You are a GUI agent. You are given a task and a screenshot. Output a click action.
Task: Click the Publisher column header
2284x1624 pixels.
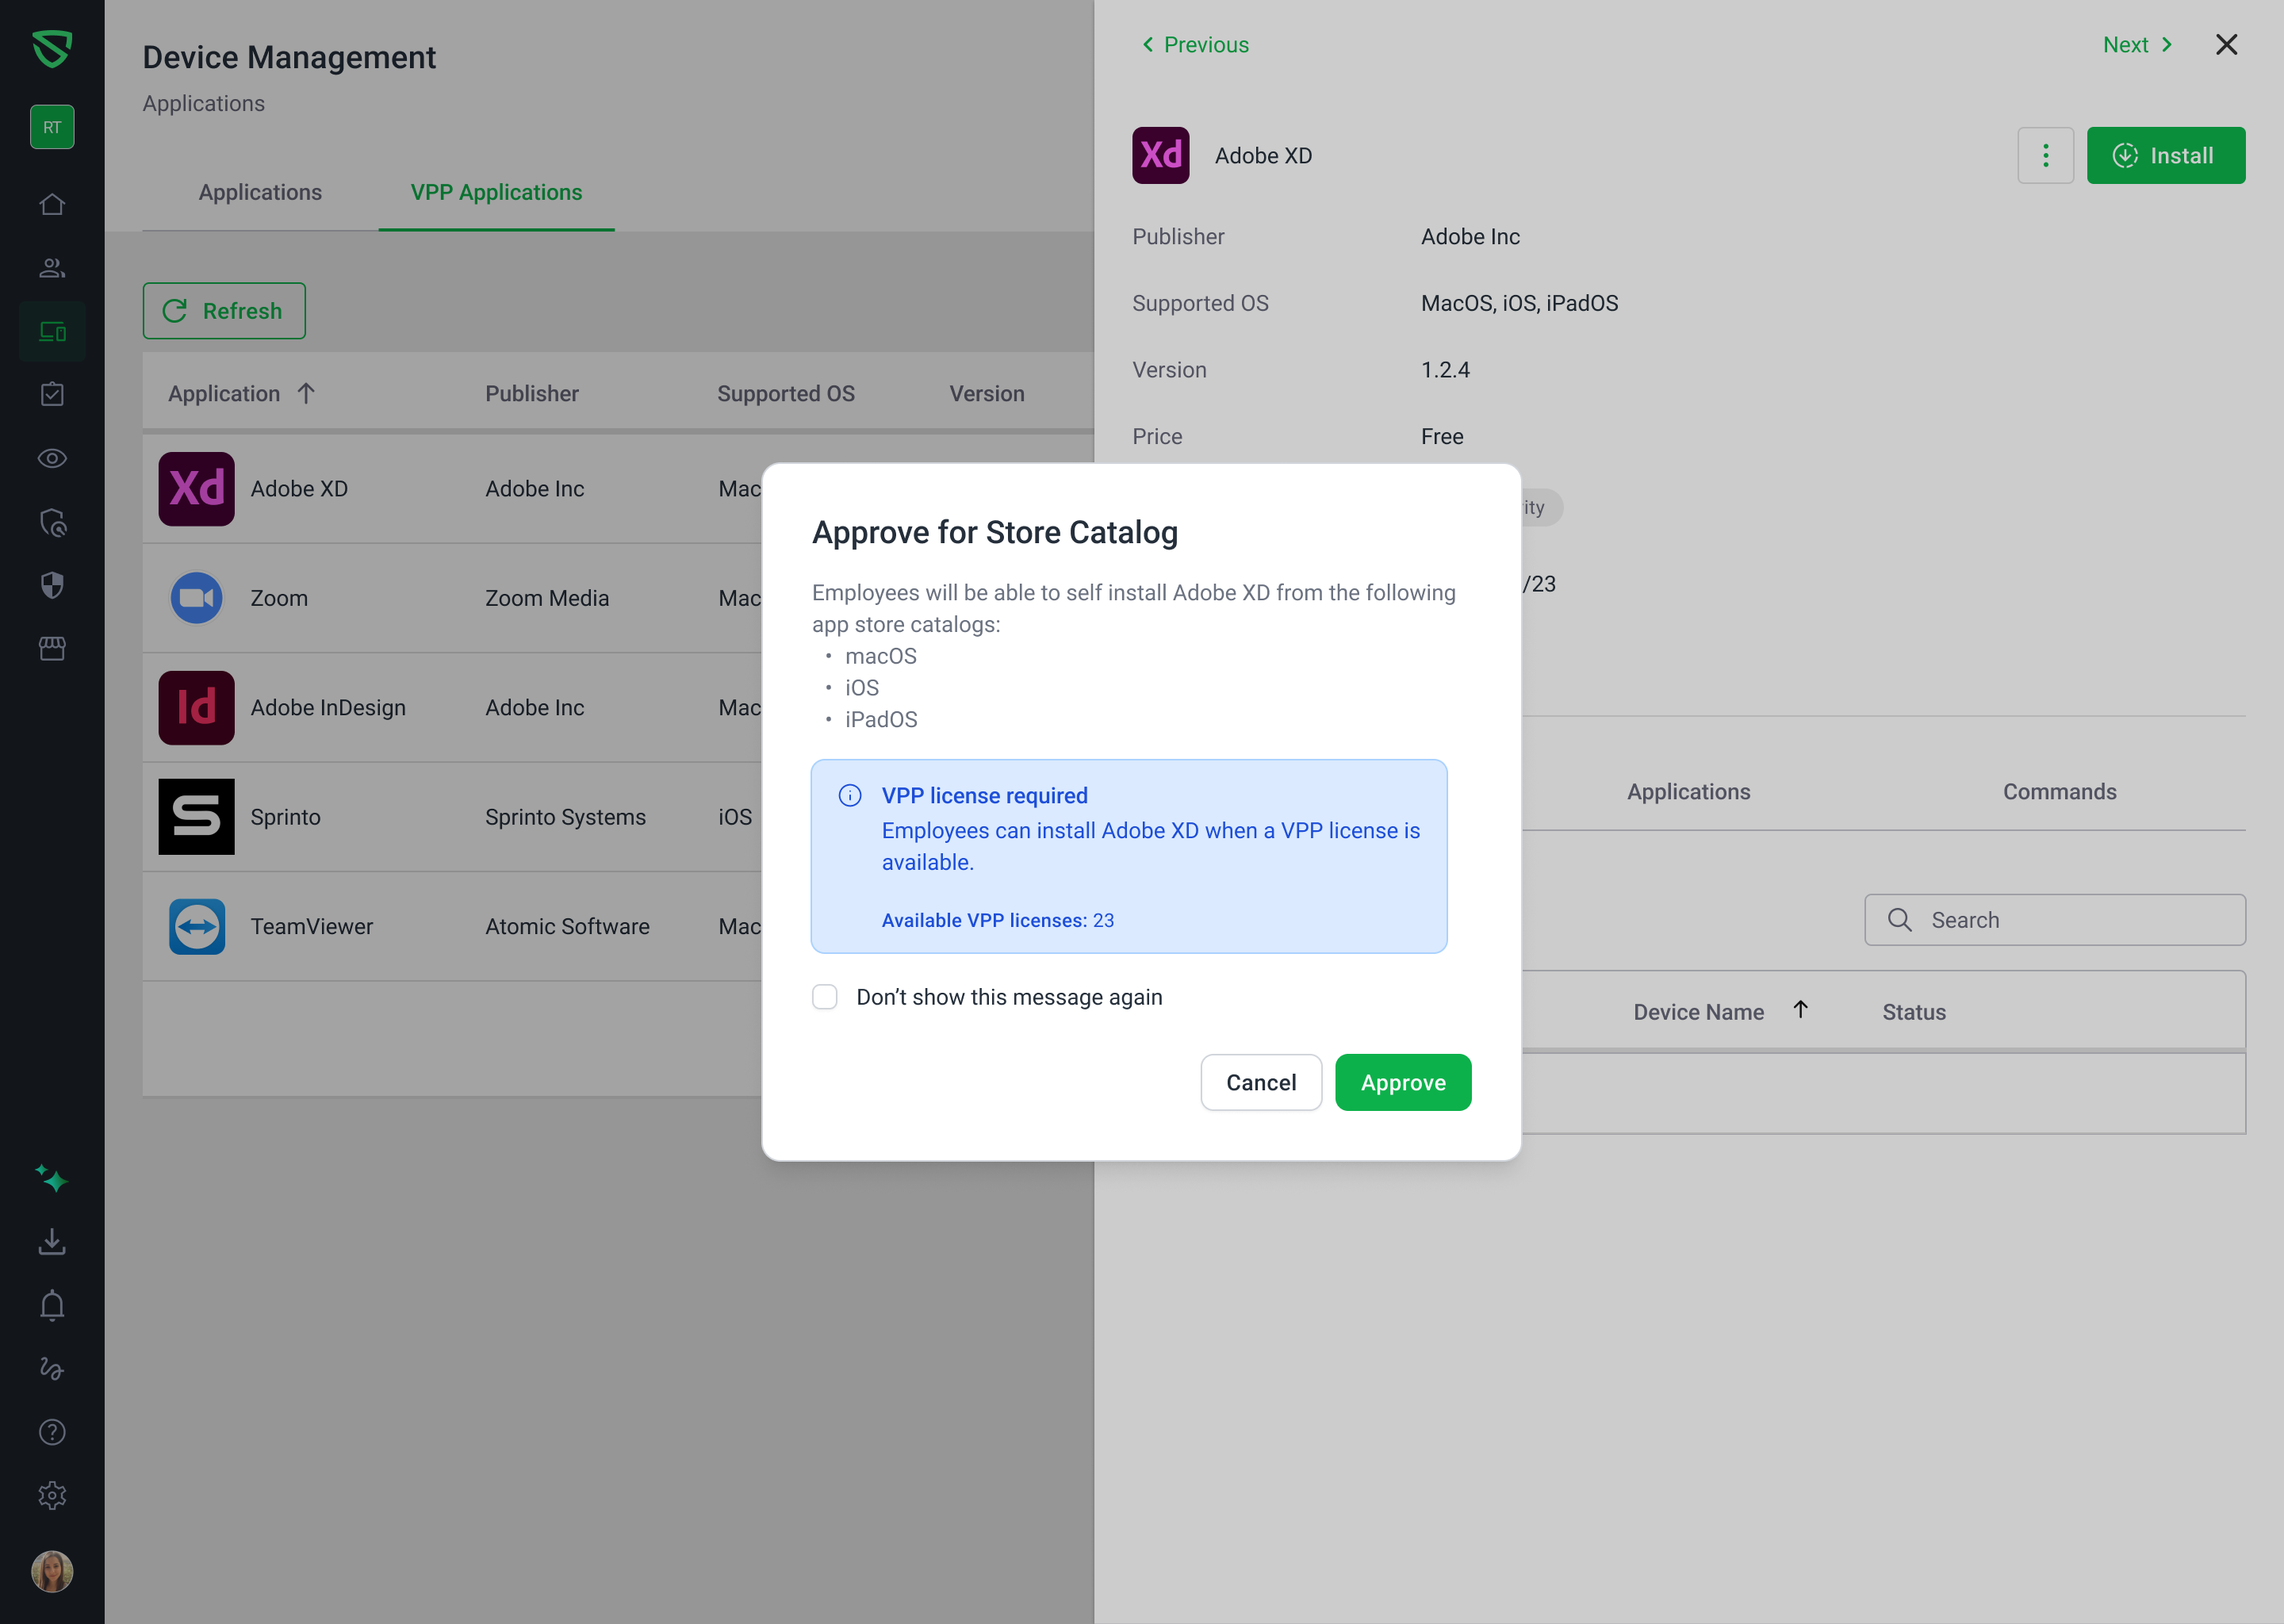tap(532, 393)
